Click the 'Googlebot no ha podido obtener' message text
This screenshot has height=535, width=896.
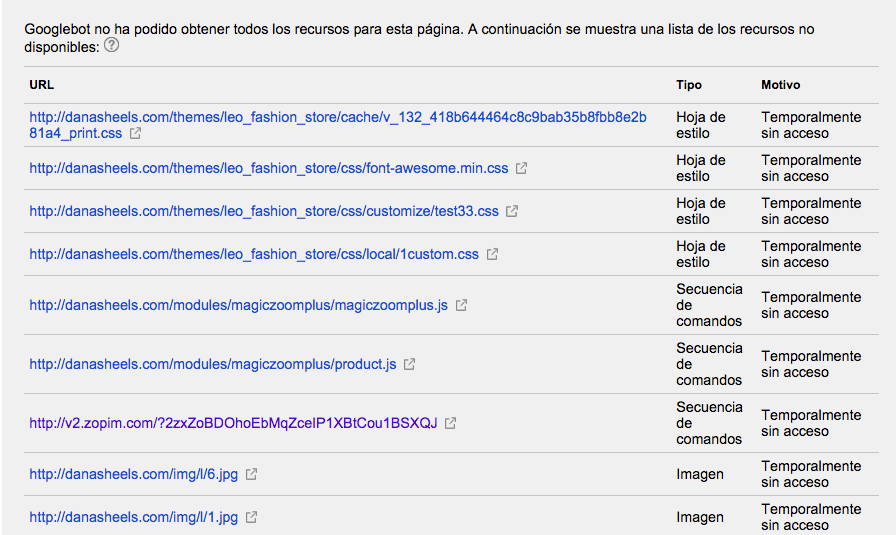pyautogui.click(x=419, y=38)
